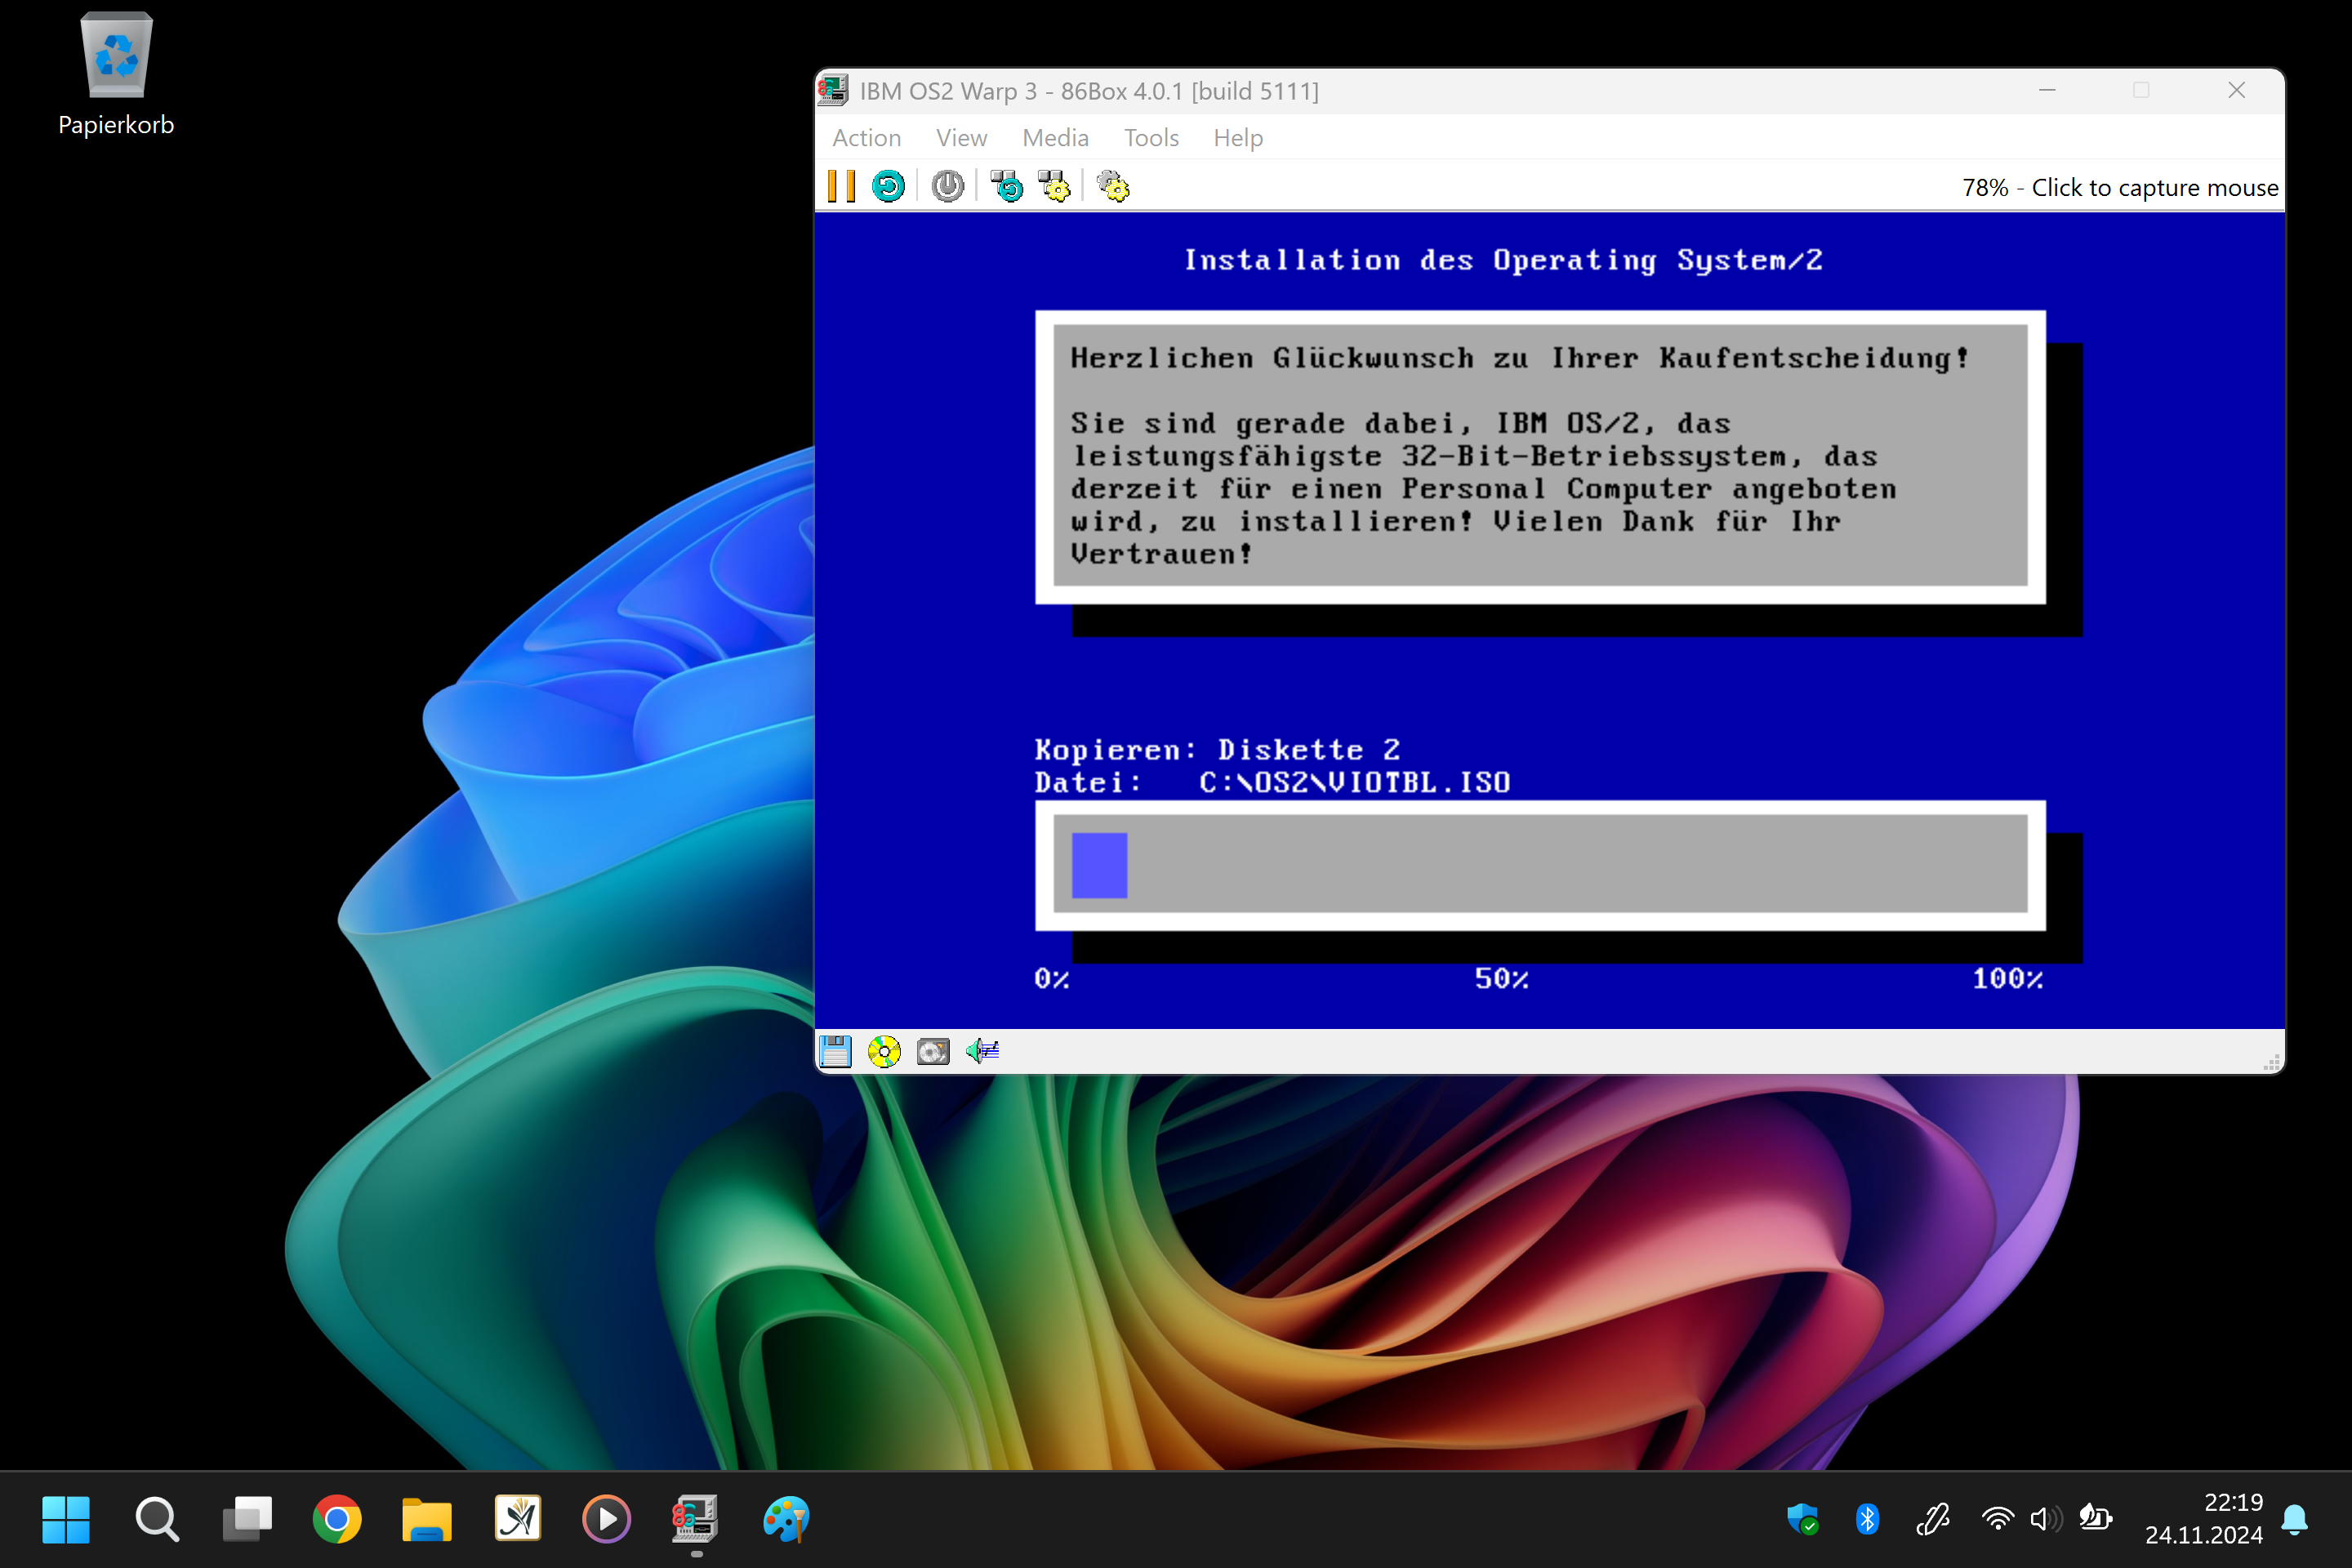Open the clock showing 22:19
This screenshot has width=2352, height=1568.
(x=2203, y=1519)
